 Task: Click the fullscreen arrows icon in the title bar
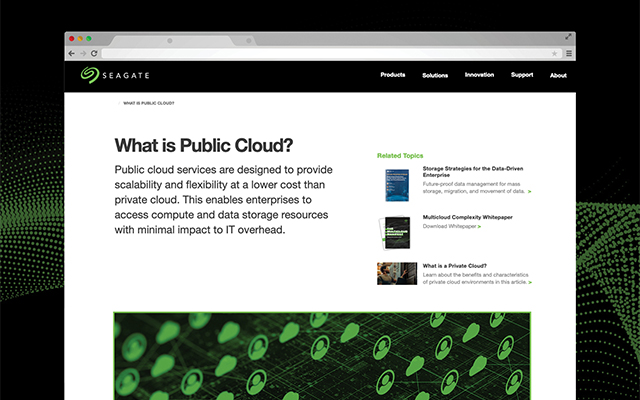point(568,37)
